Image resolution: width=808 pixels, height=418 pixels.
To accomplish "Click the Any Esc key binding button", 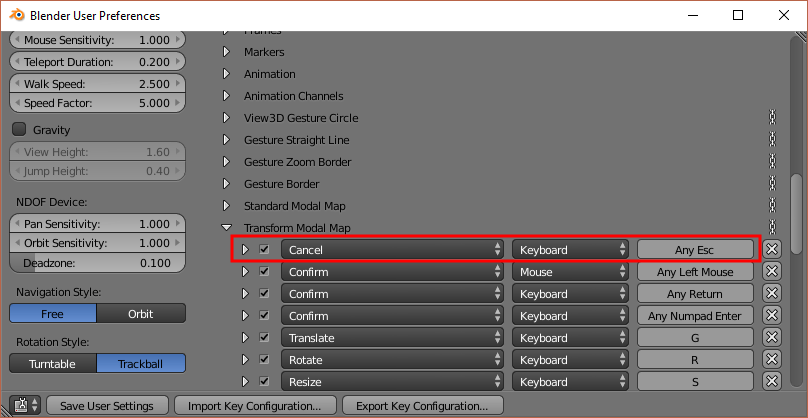I will (x=695, y=249).
